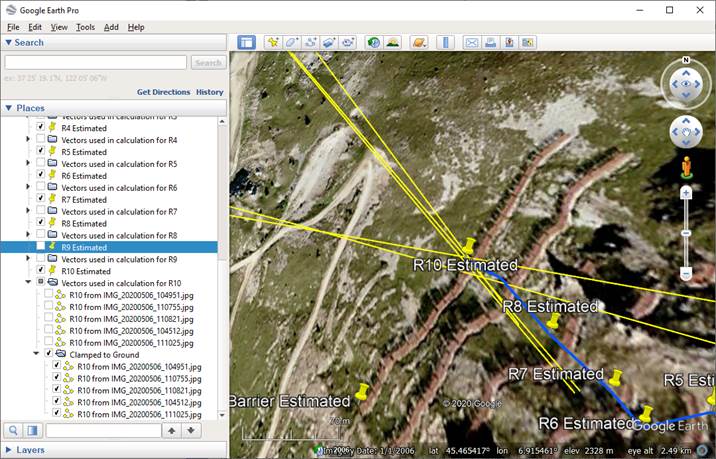Zoom out with minus button

pos(686,274)
